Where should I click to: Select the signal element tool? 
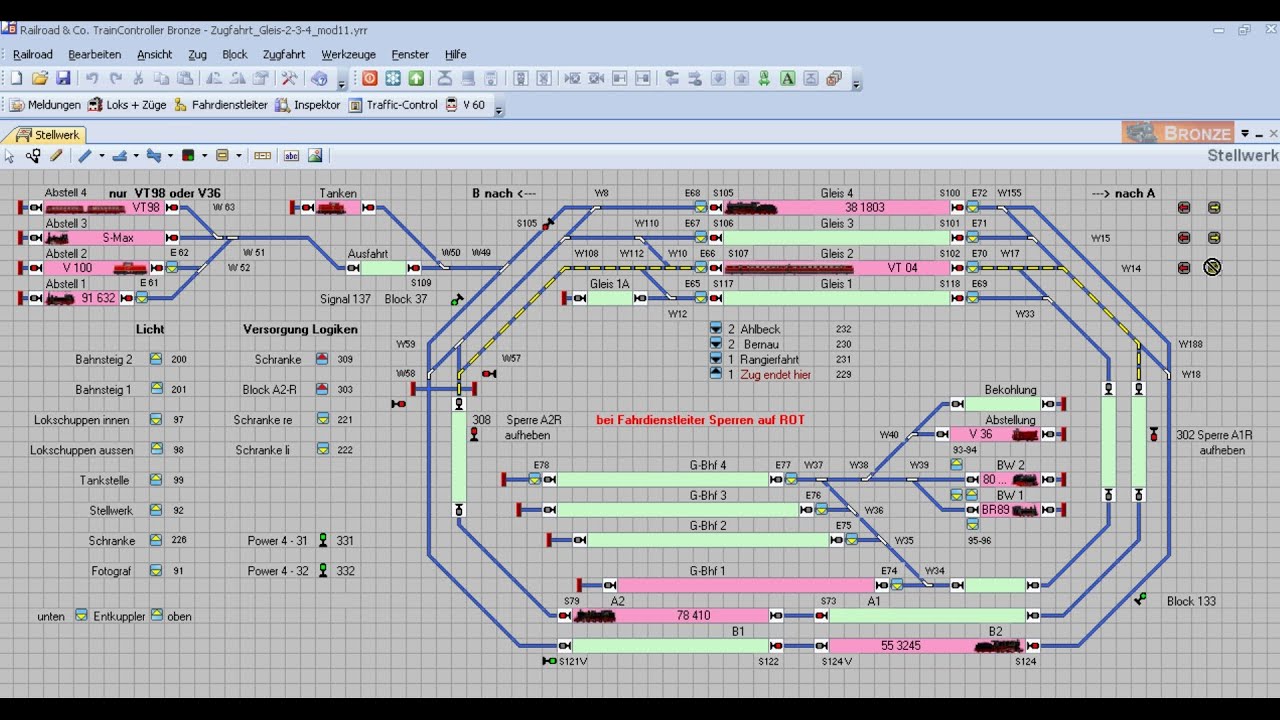[x=188, y=156]
